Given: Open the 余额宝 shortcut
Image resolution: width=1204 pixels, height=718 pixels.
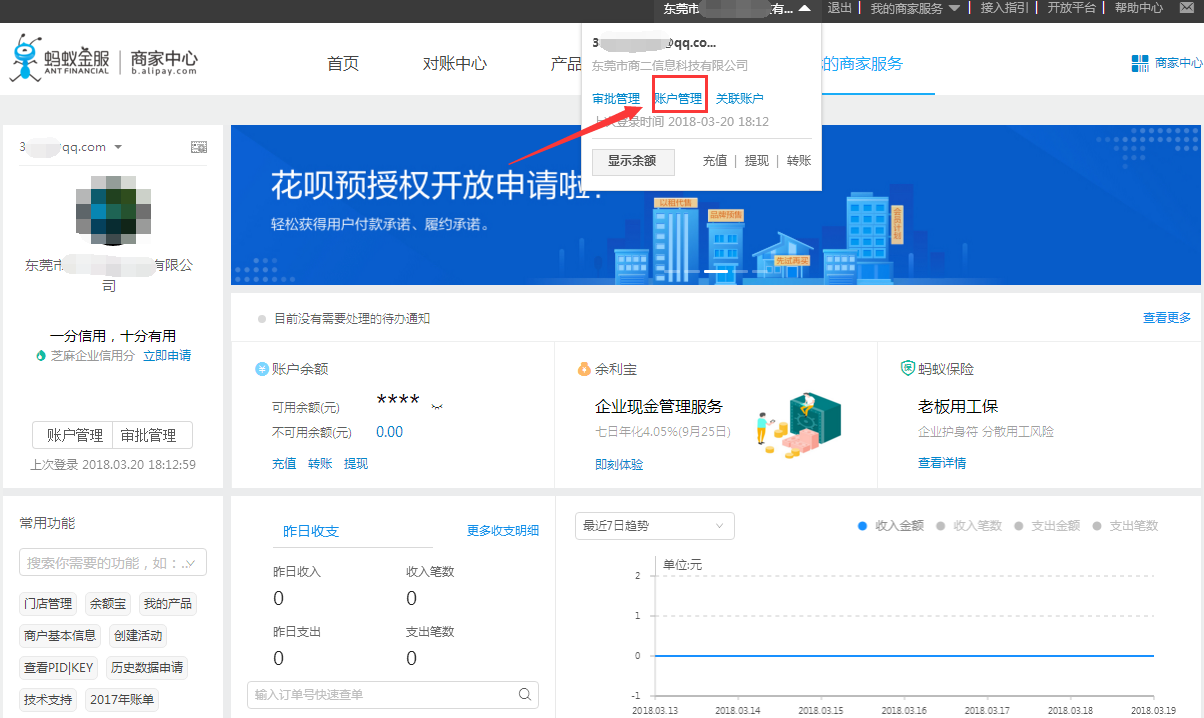Looking at the screenshot, I should 108,604.
